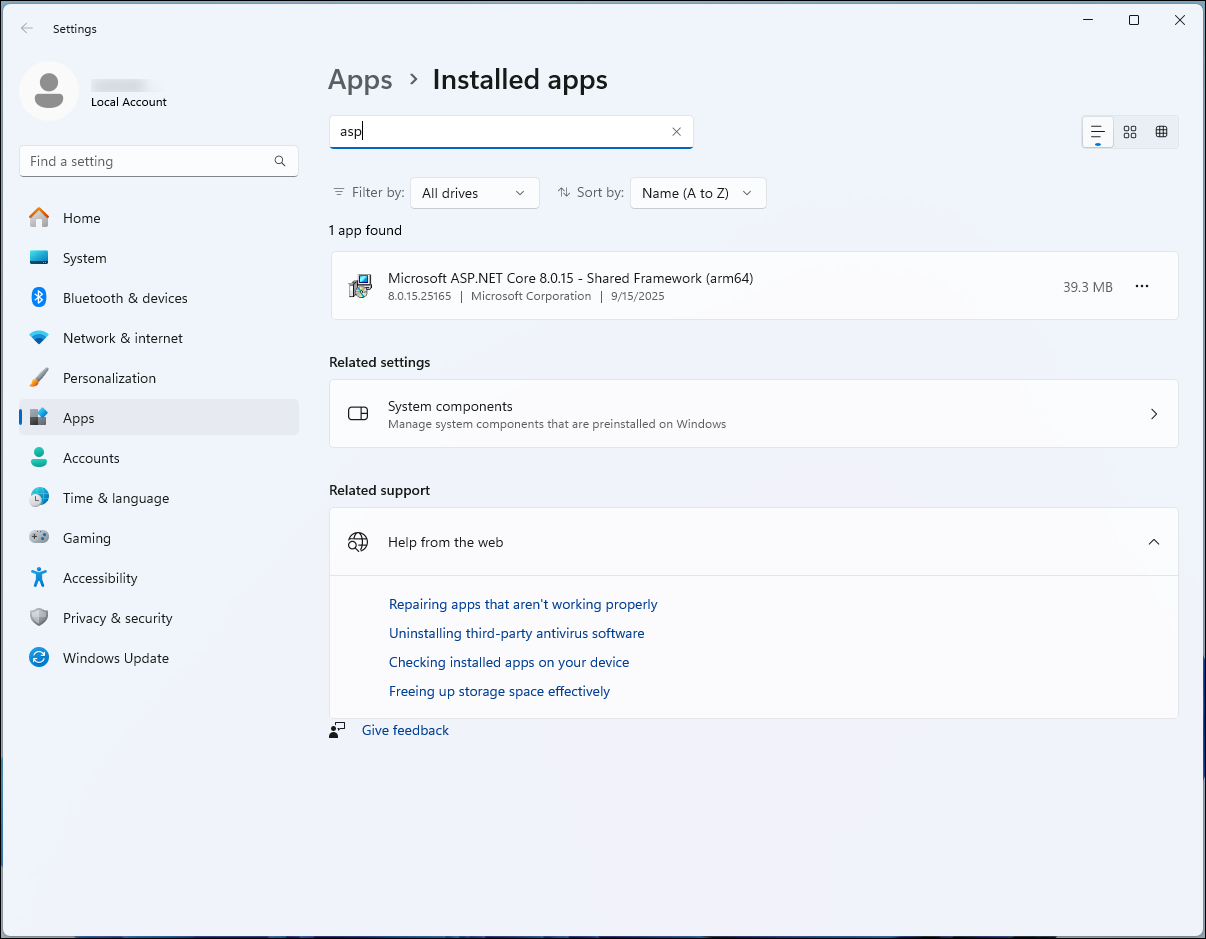Viewport: 1206px width, 939px height.
Task: Click the search icon in Find a setting
Action: (x=280, y=161)
